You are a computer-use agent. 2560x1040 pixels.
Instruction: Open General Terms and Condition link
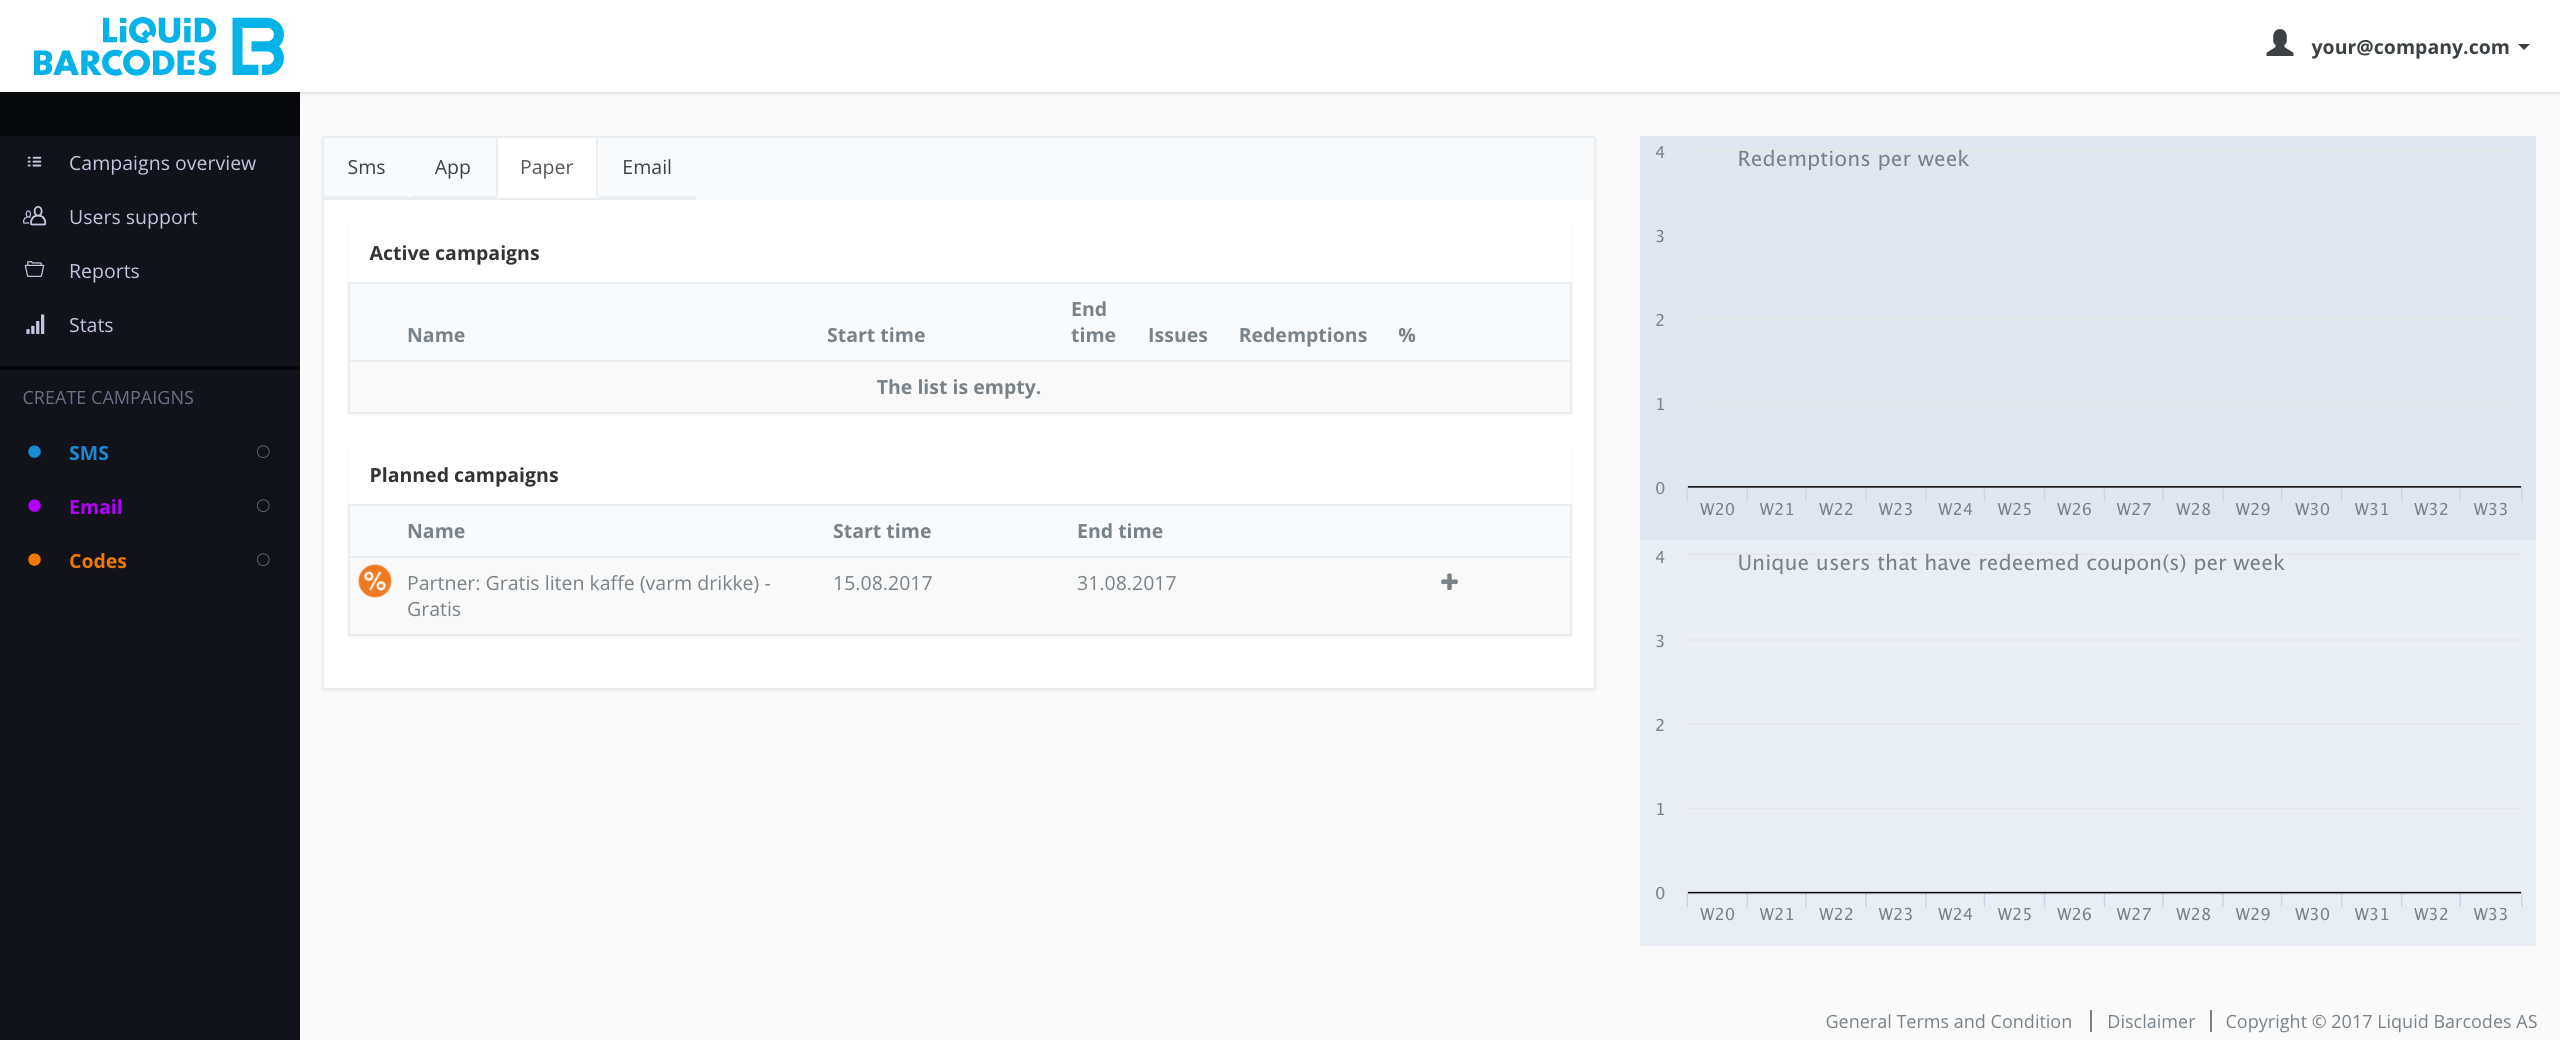(1948, 1021)
